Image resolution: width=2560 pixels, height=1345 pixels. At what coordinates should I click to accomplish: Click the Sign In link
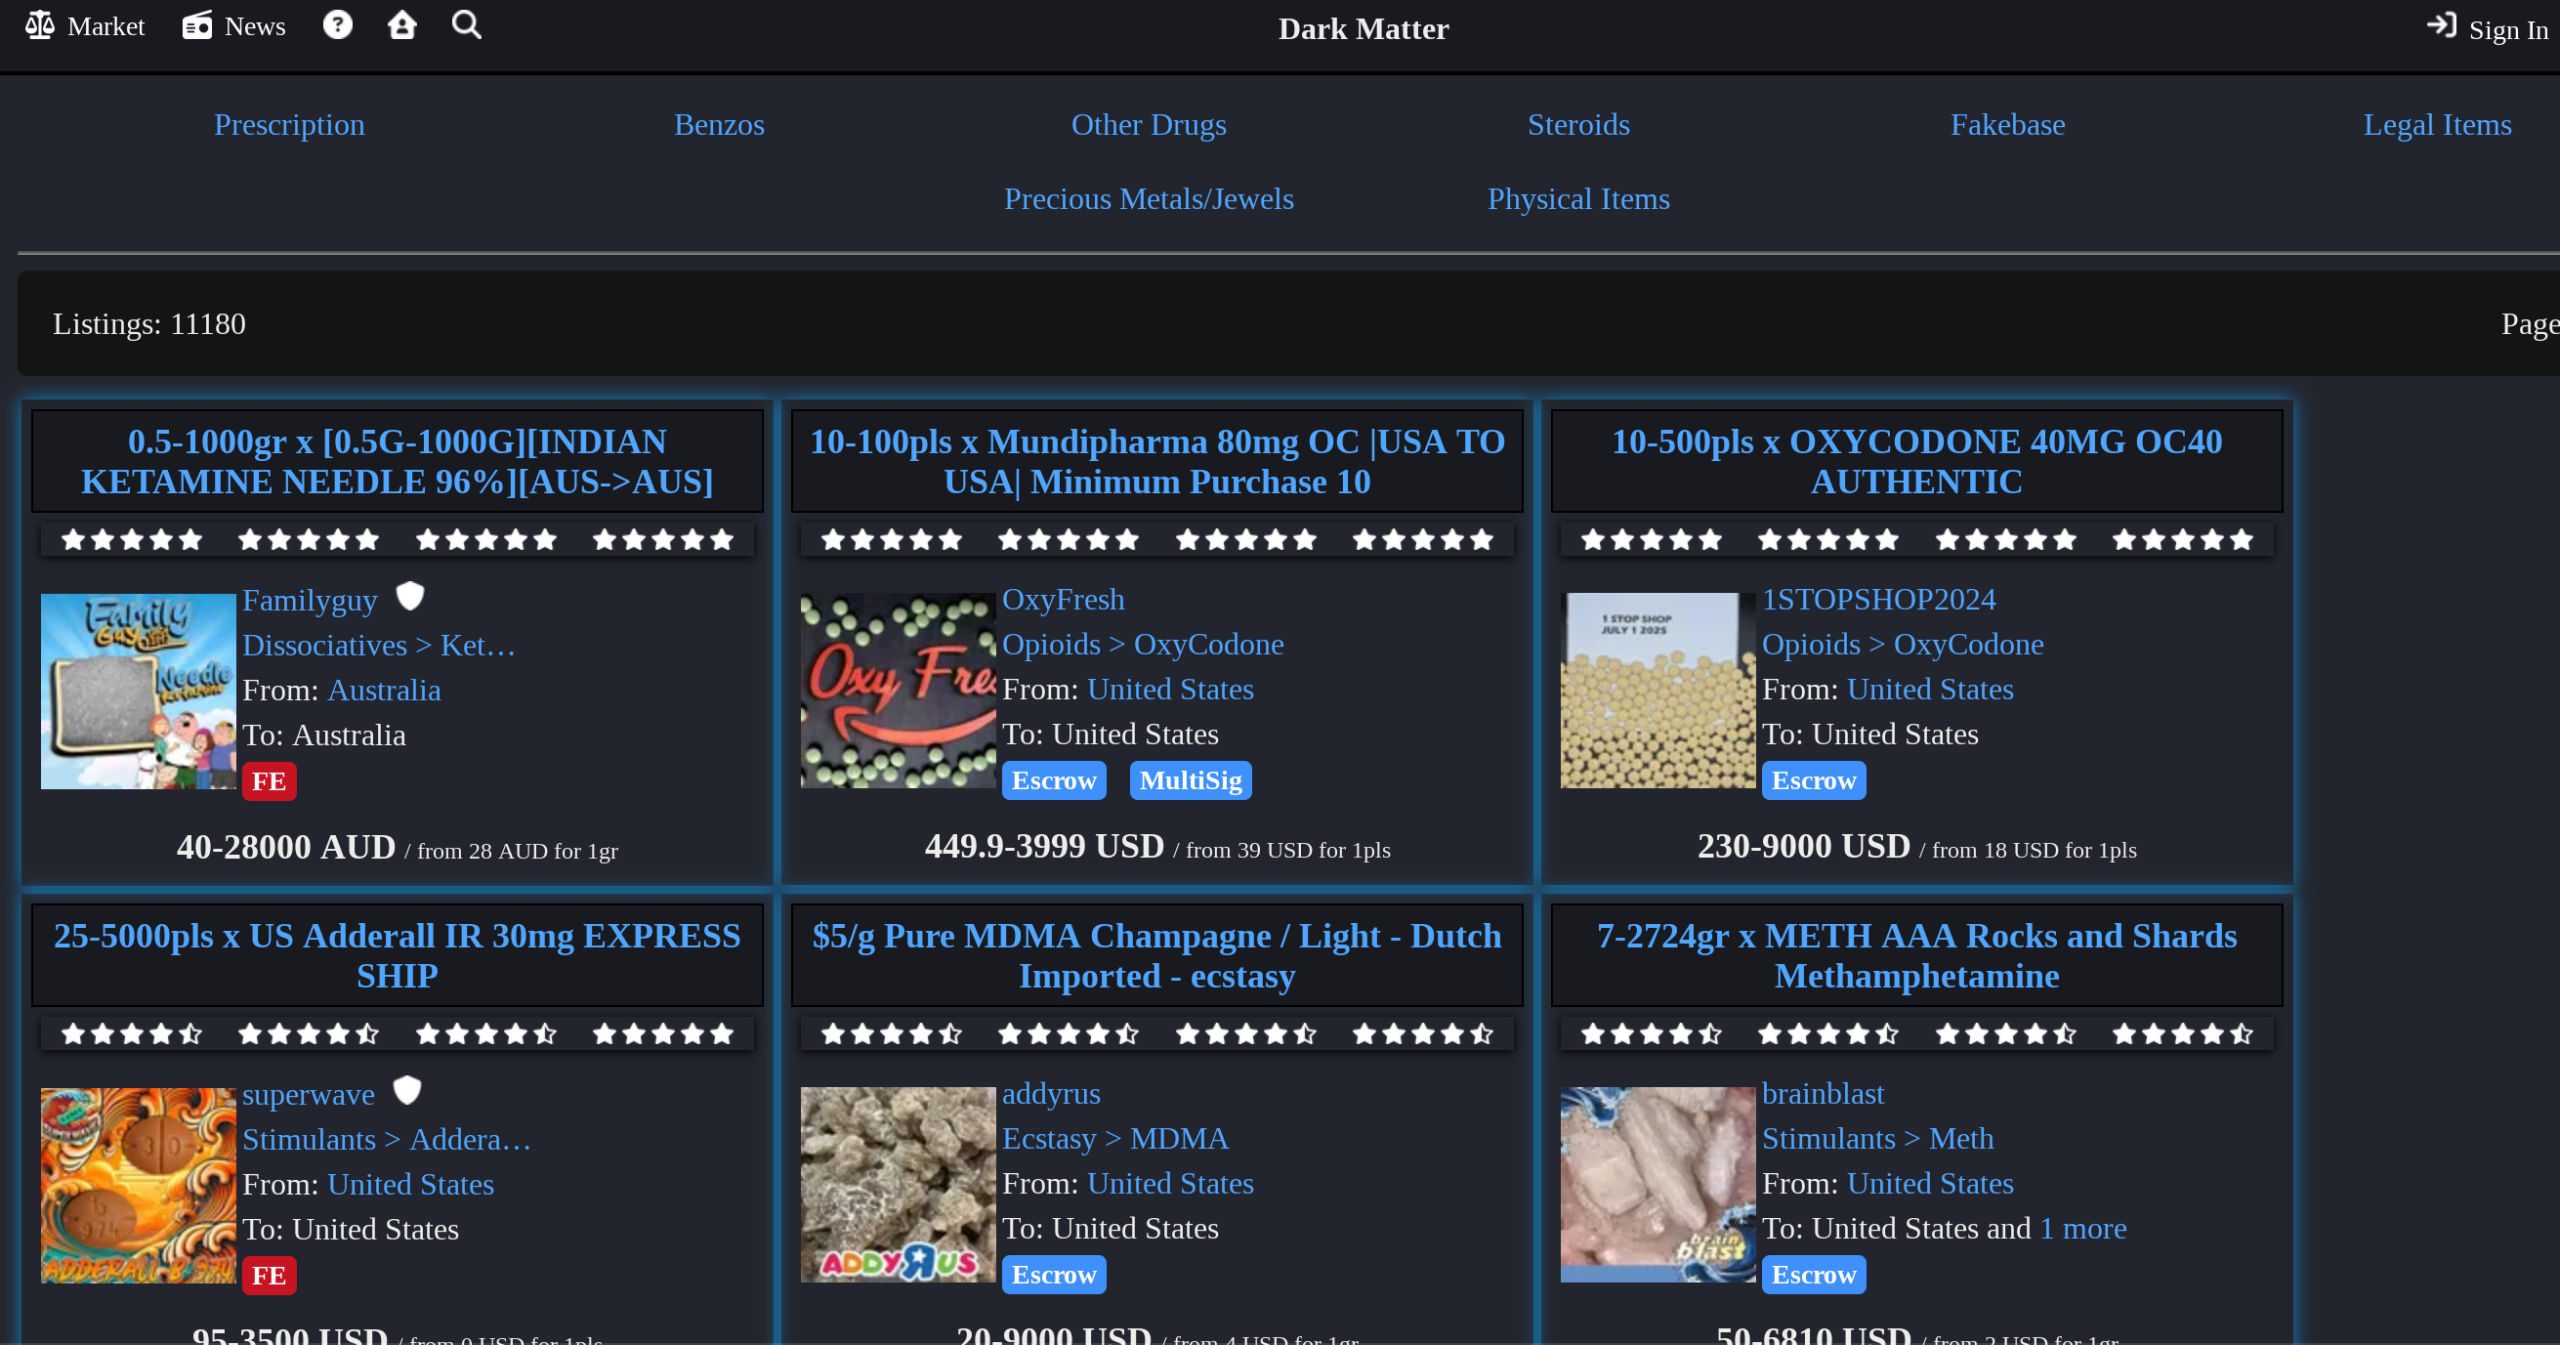(2508, 30)
